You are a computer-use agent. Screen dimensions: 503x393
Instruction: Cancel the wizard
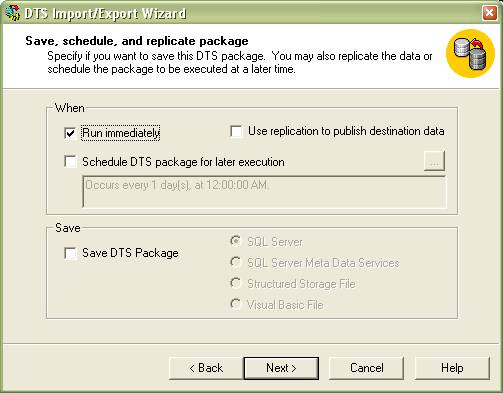366,368
